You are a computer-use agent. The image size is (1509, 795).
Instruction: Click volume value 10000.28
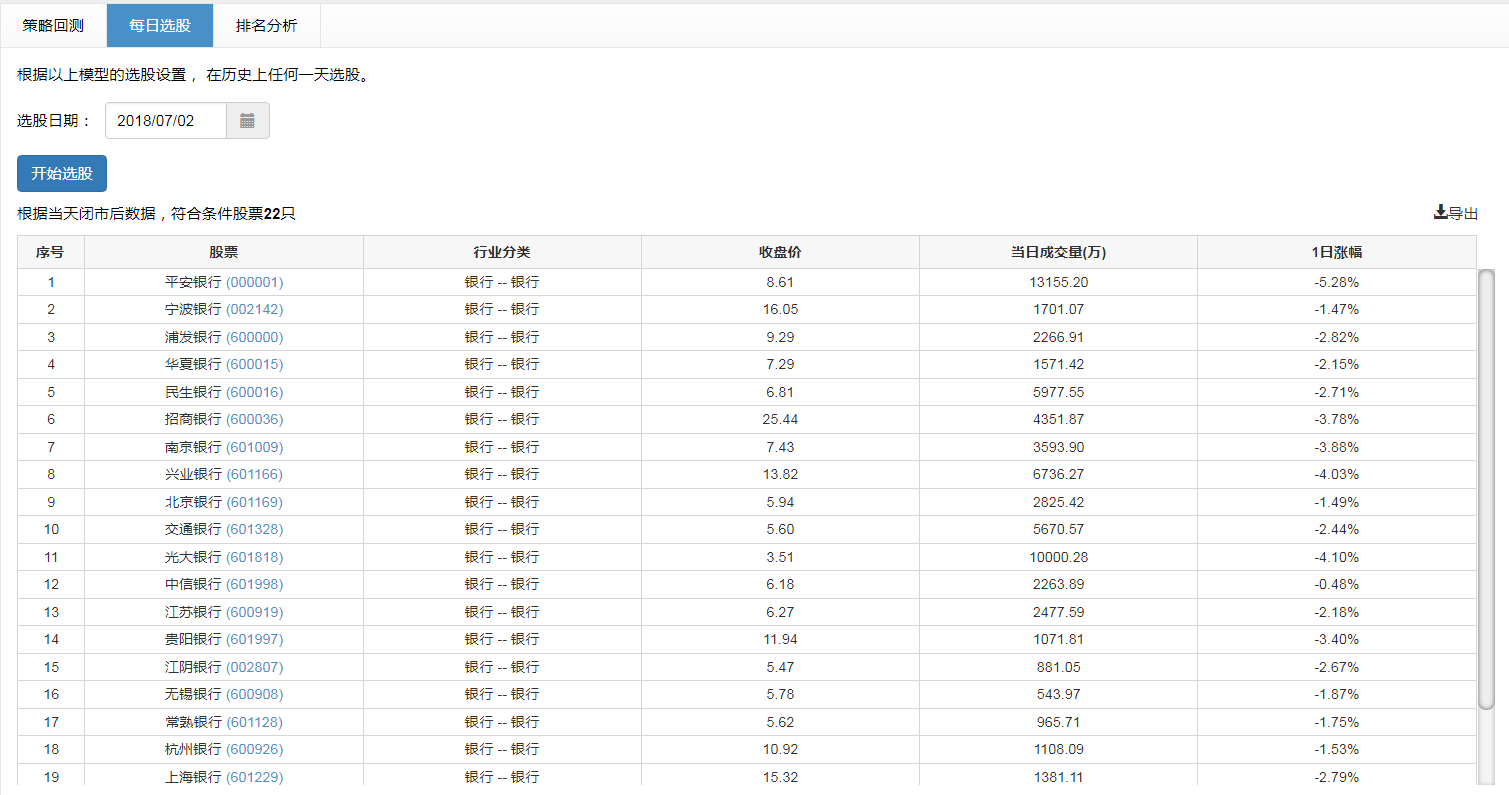tap(1058, 557)
